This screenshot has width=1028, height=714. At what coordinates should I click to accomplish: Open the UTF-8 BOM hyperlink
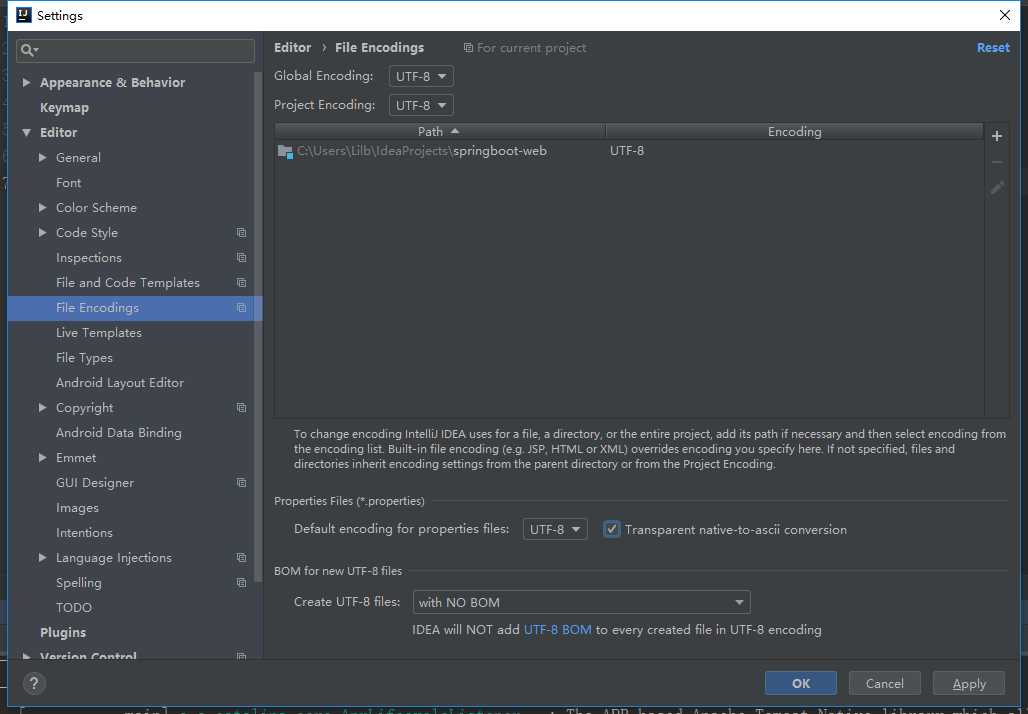coord(557,629)
